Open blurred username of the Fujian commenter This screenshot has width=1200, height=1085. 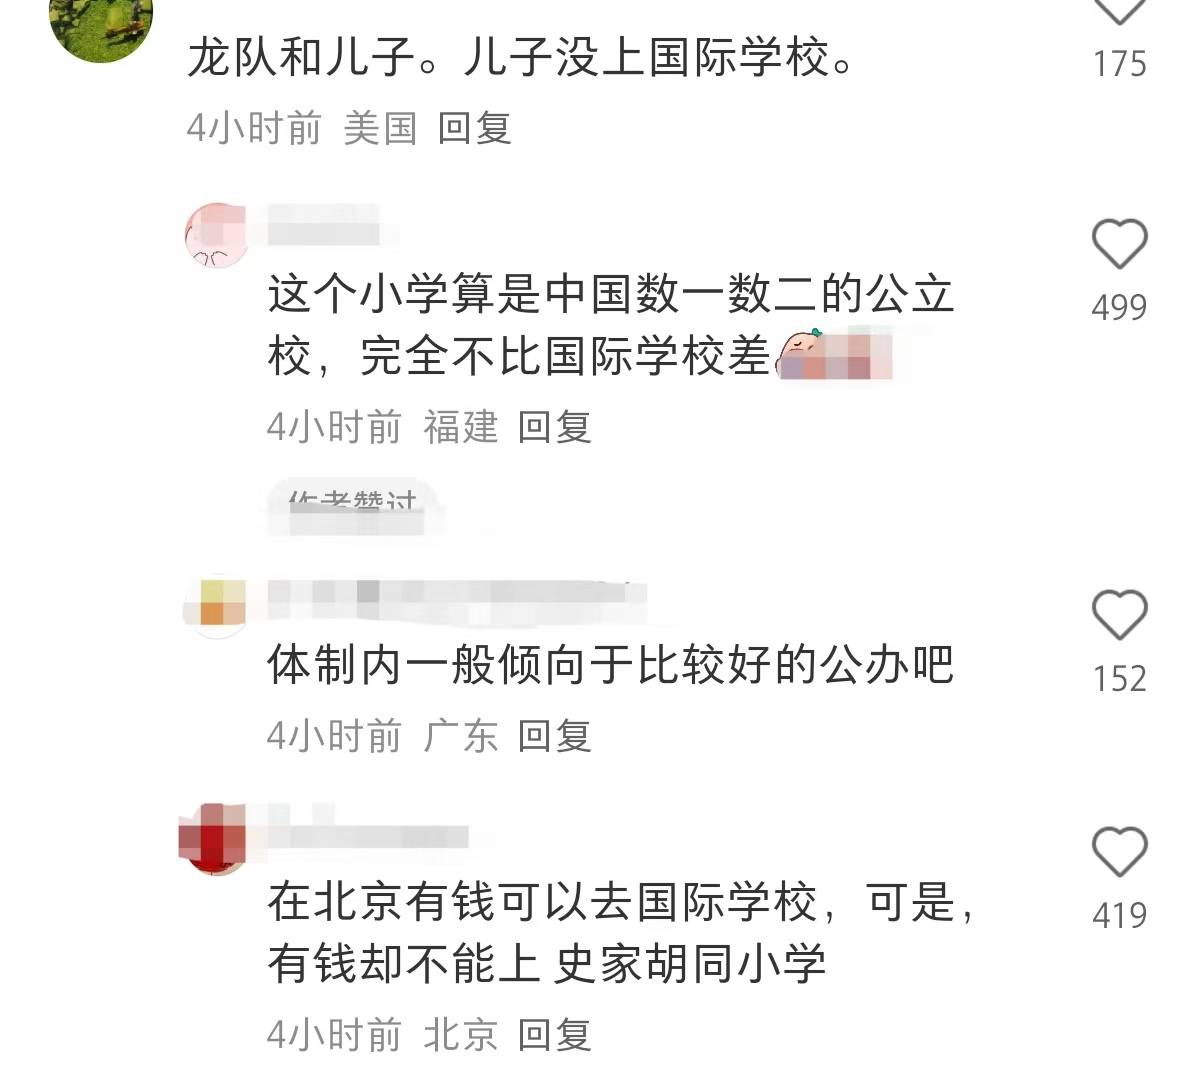(324, 224)
